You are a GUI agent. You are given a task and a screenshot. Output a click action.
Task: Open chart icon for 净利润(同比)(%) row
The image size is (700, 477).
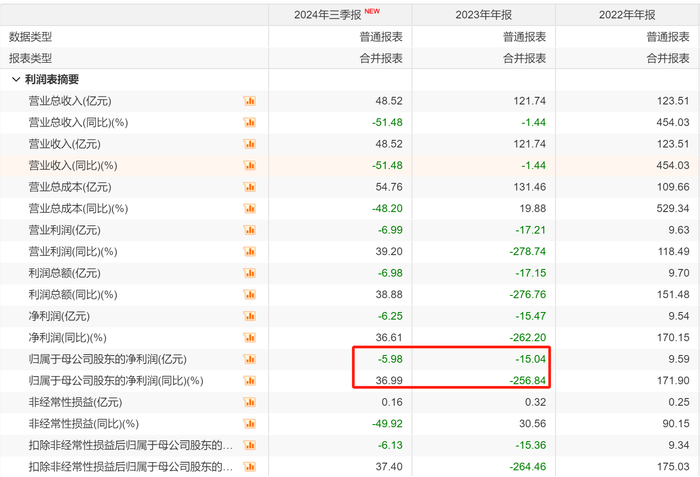click(250, 338)
